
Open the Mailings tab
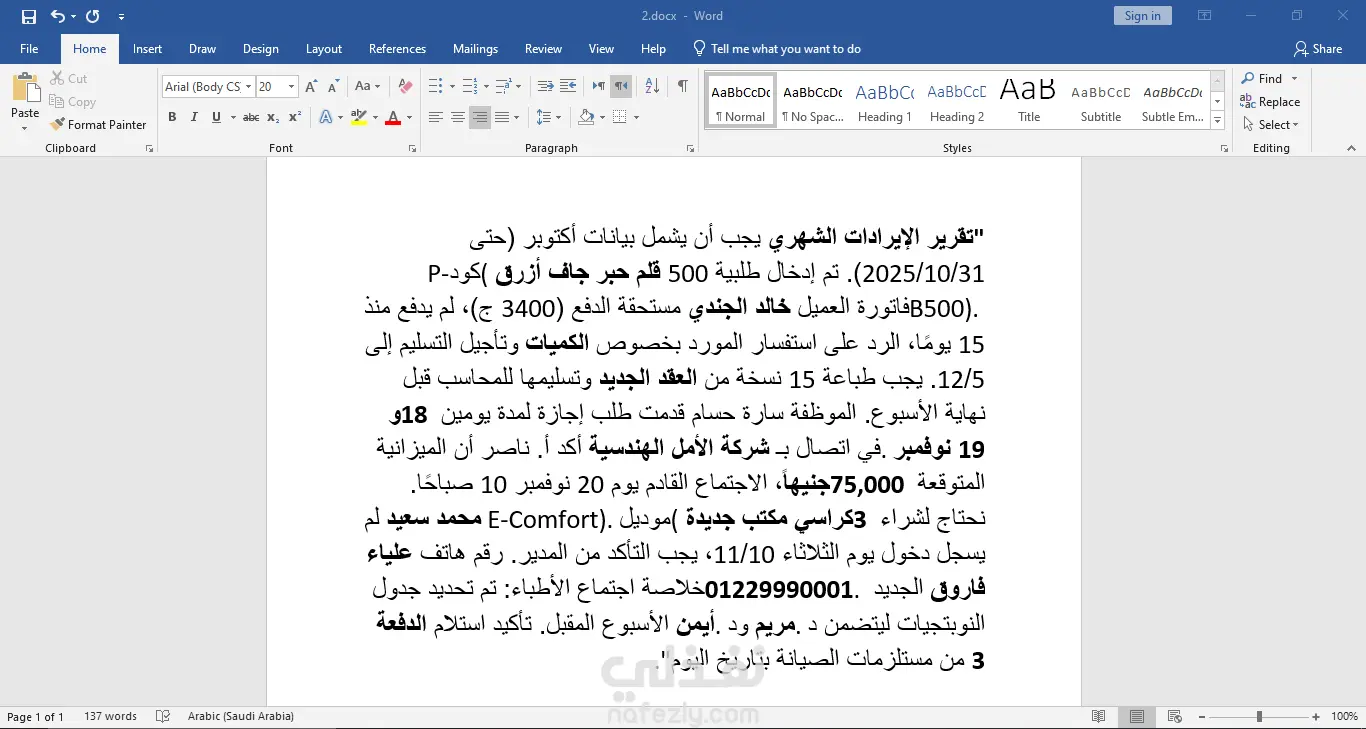tap(475, 49)
